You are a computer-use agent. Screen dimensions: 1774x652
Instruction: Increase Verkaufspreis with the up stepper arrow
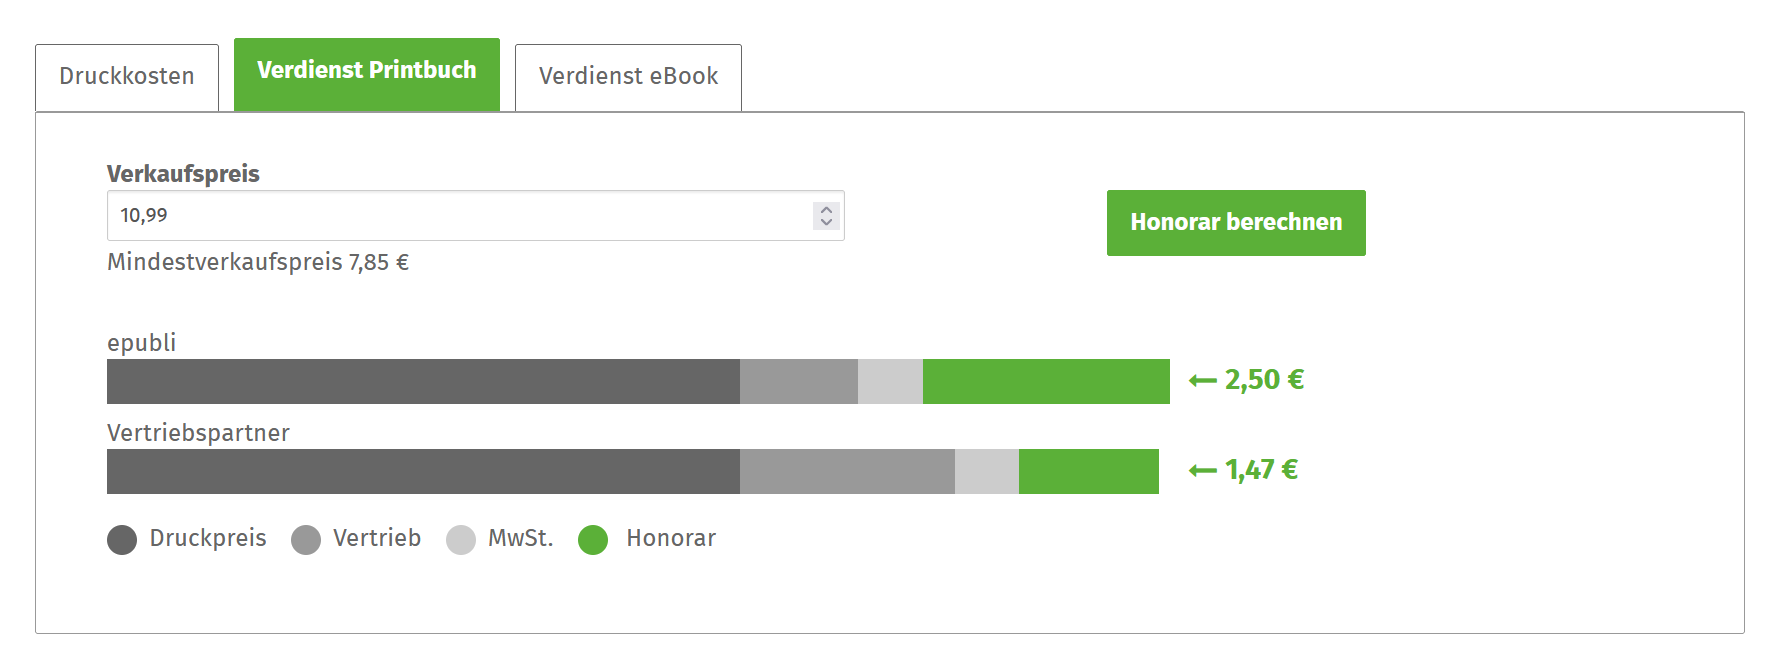click(x=826, y=209)
